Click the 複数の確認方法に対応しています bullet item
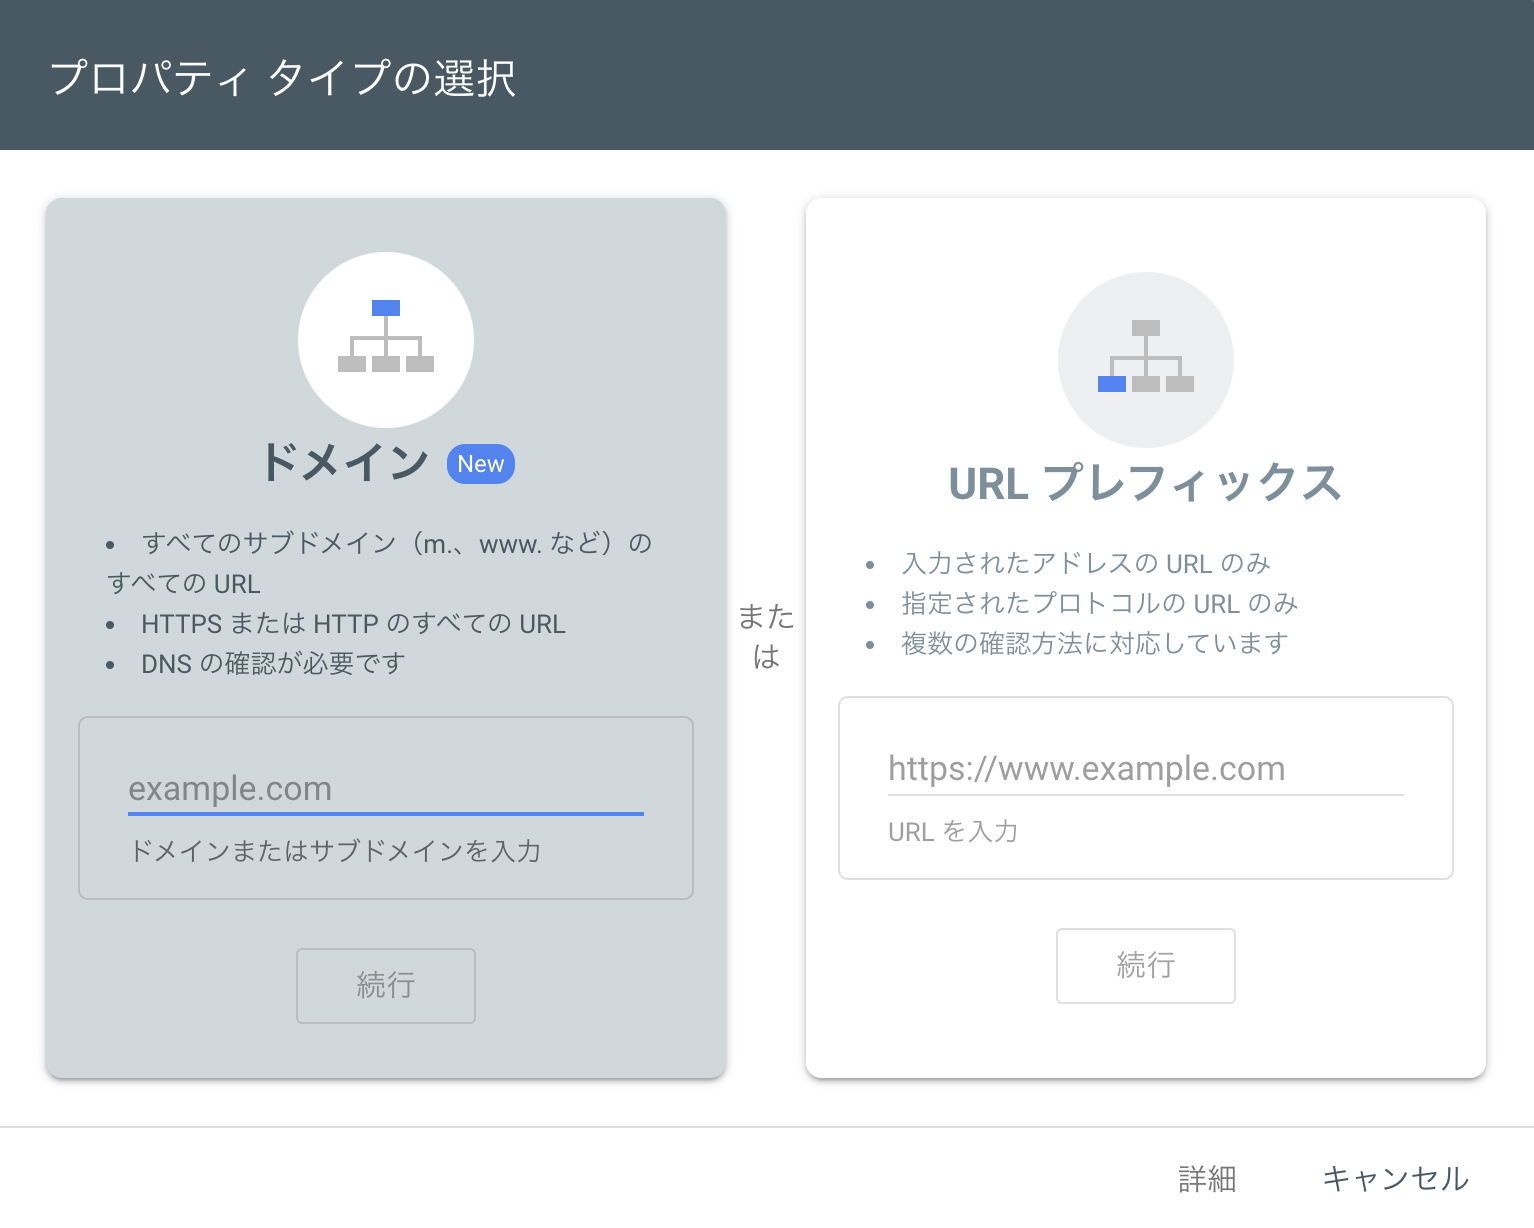The width and height of the screenshot is (1534, 1228). [1090, 643]
